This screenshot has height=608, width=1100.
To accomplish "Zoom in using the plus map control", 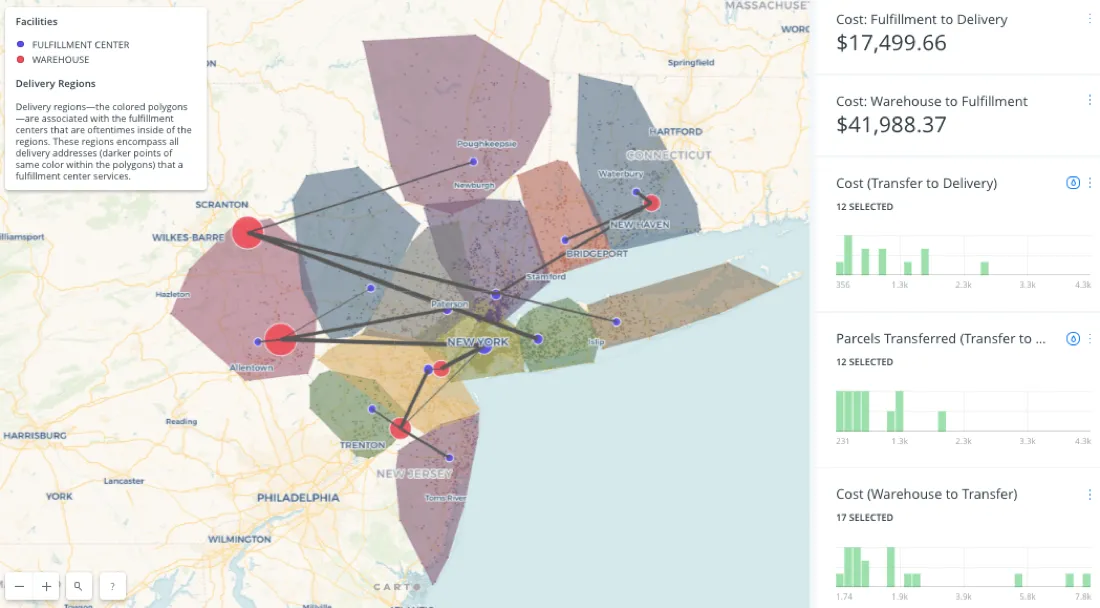I will (x=46, y=586).
